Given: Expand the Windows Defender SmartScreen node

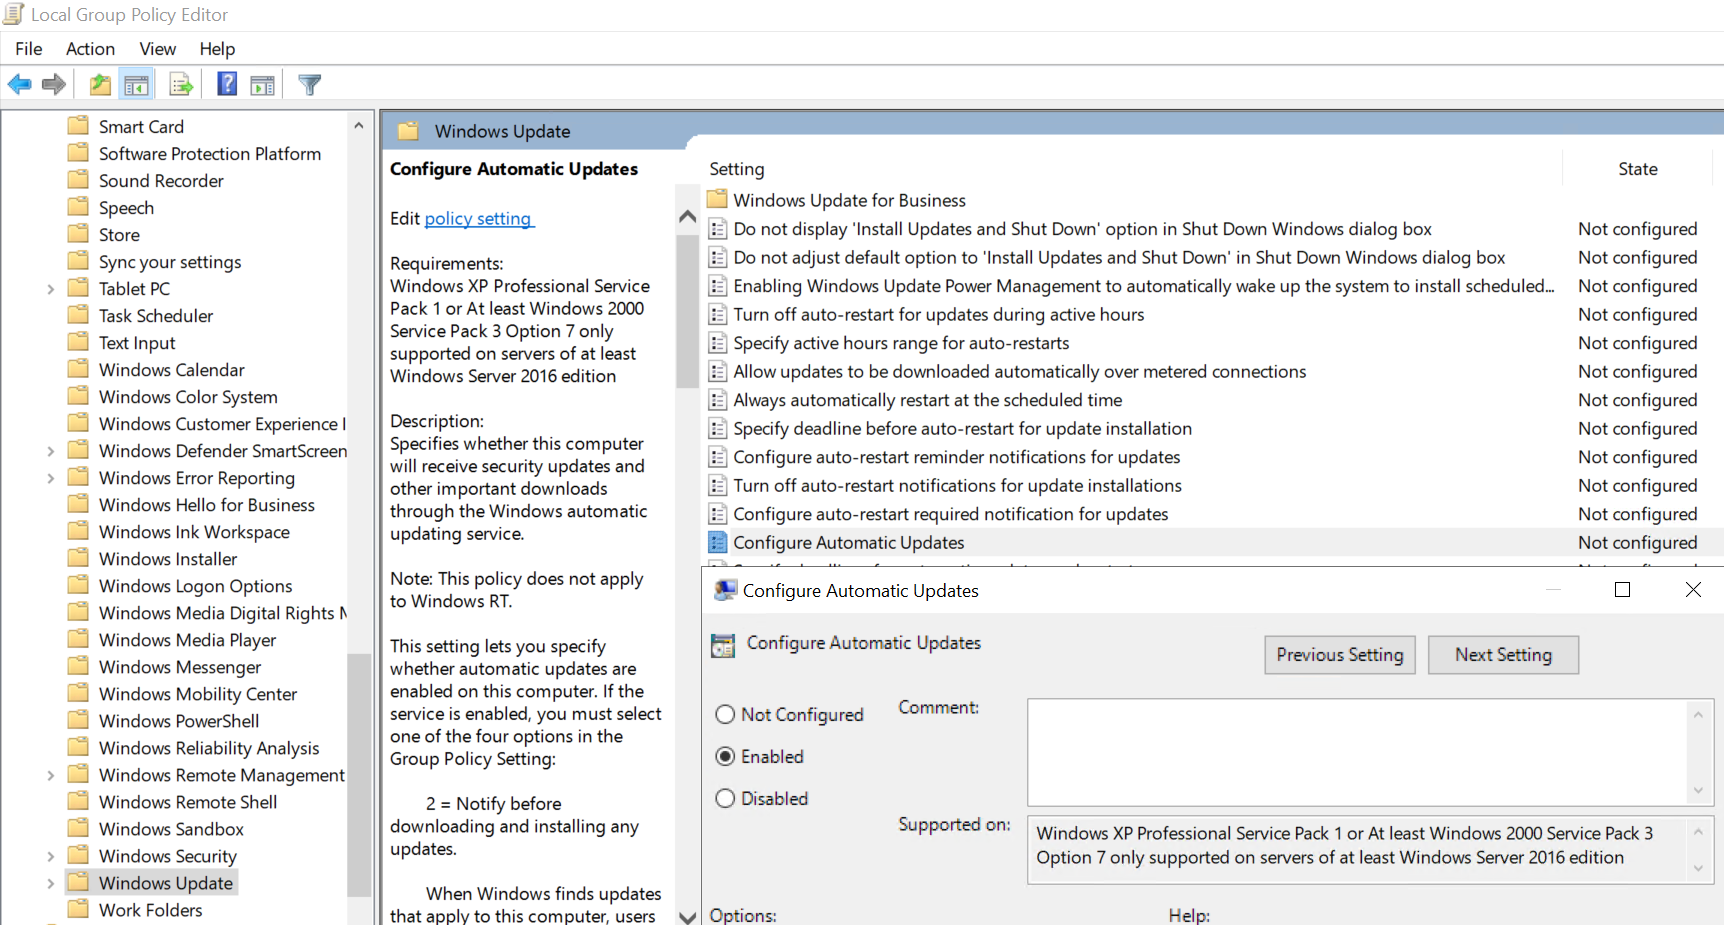Looking at the screenshot, I should tap(51, 451).
